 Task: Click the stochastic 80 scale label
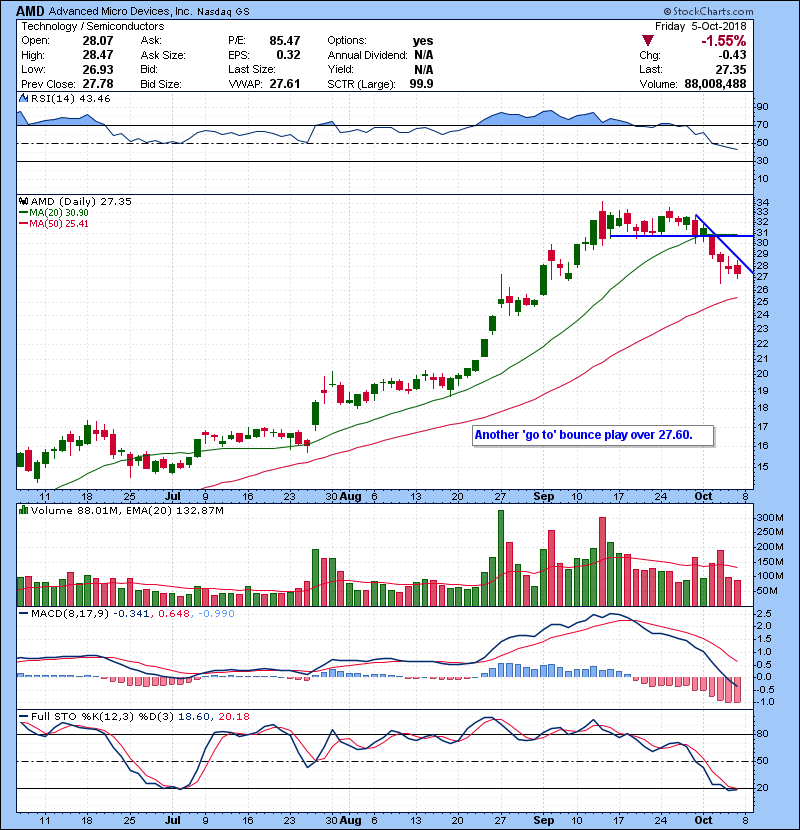tap(762, 734)
